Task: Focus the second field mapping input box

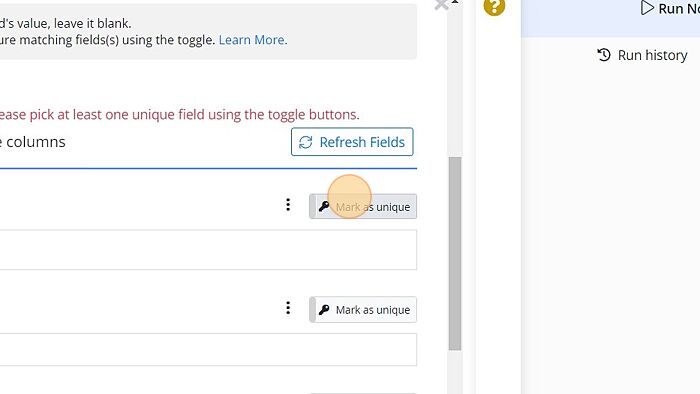Action: point(208,349)
